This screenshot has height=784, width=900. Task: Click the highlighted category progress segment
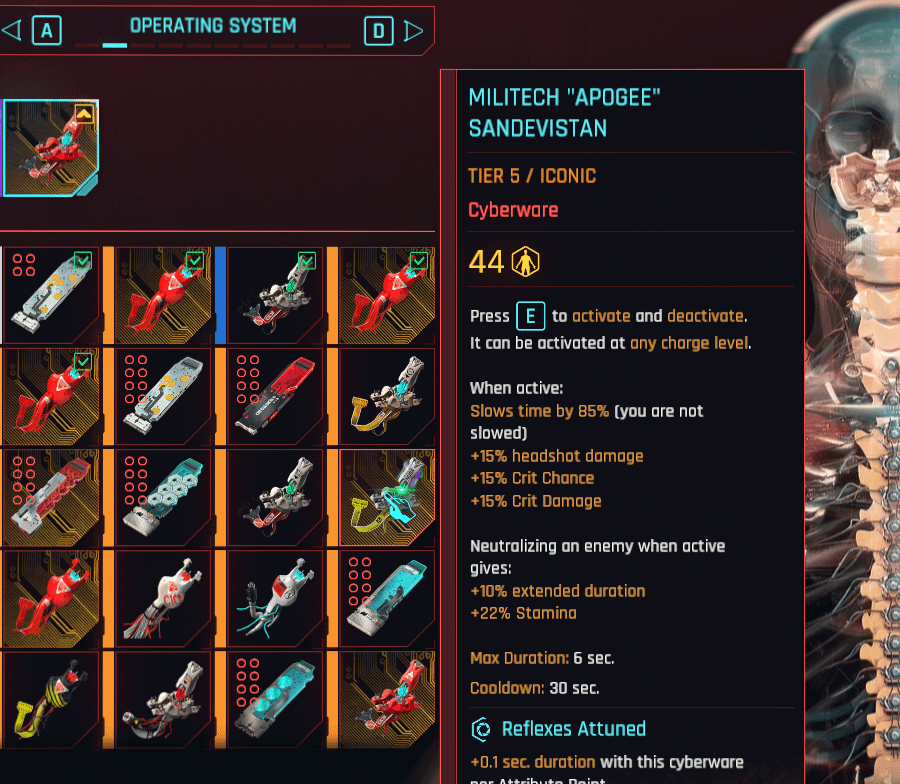pos(115,45)
